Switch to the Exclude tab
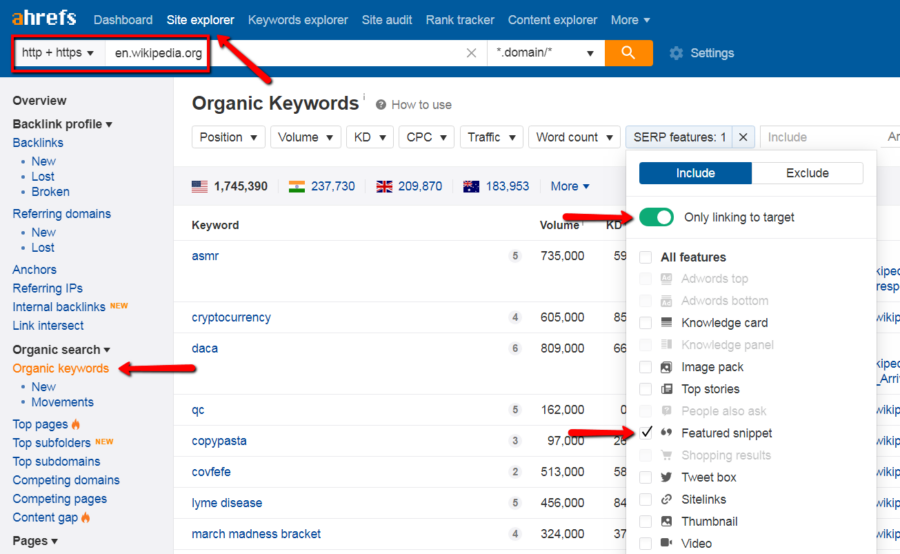This screenshot has height=554, width=900. click(807, 173)
